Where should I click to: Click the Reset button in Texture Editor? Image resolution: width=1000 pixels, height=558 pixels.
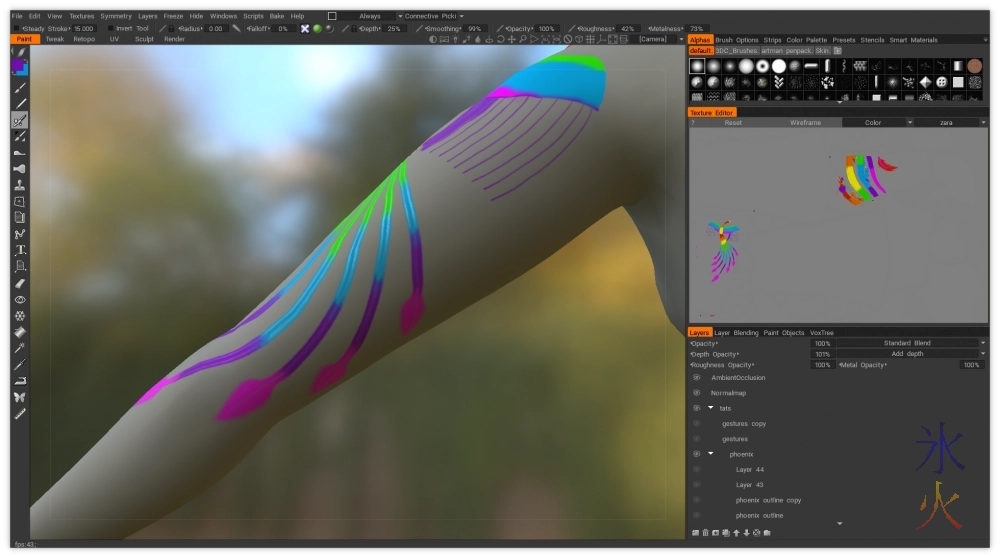pyautogui.click(x=733, y=122)
